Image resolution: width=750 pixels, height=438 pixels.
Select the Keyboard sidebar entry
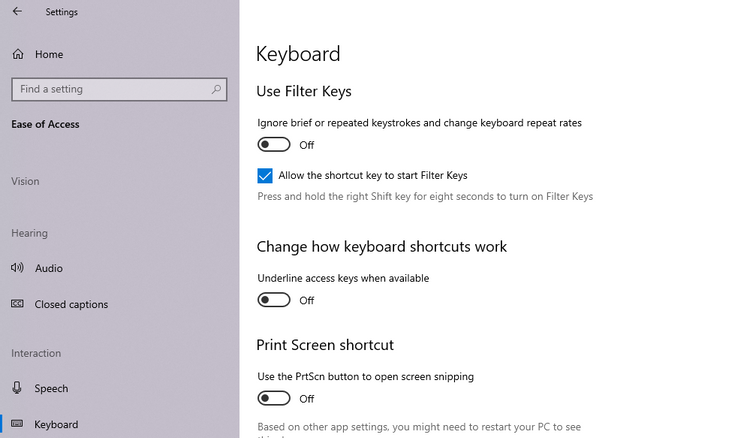pyautogui.click(x=56, y=424)
